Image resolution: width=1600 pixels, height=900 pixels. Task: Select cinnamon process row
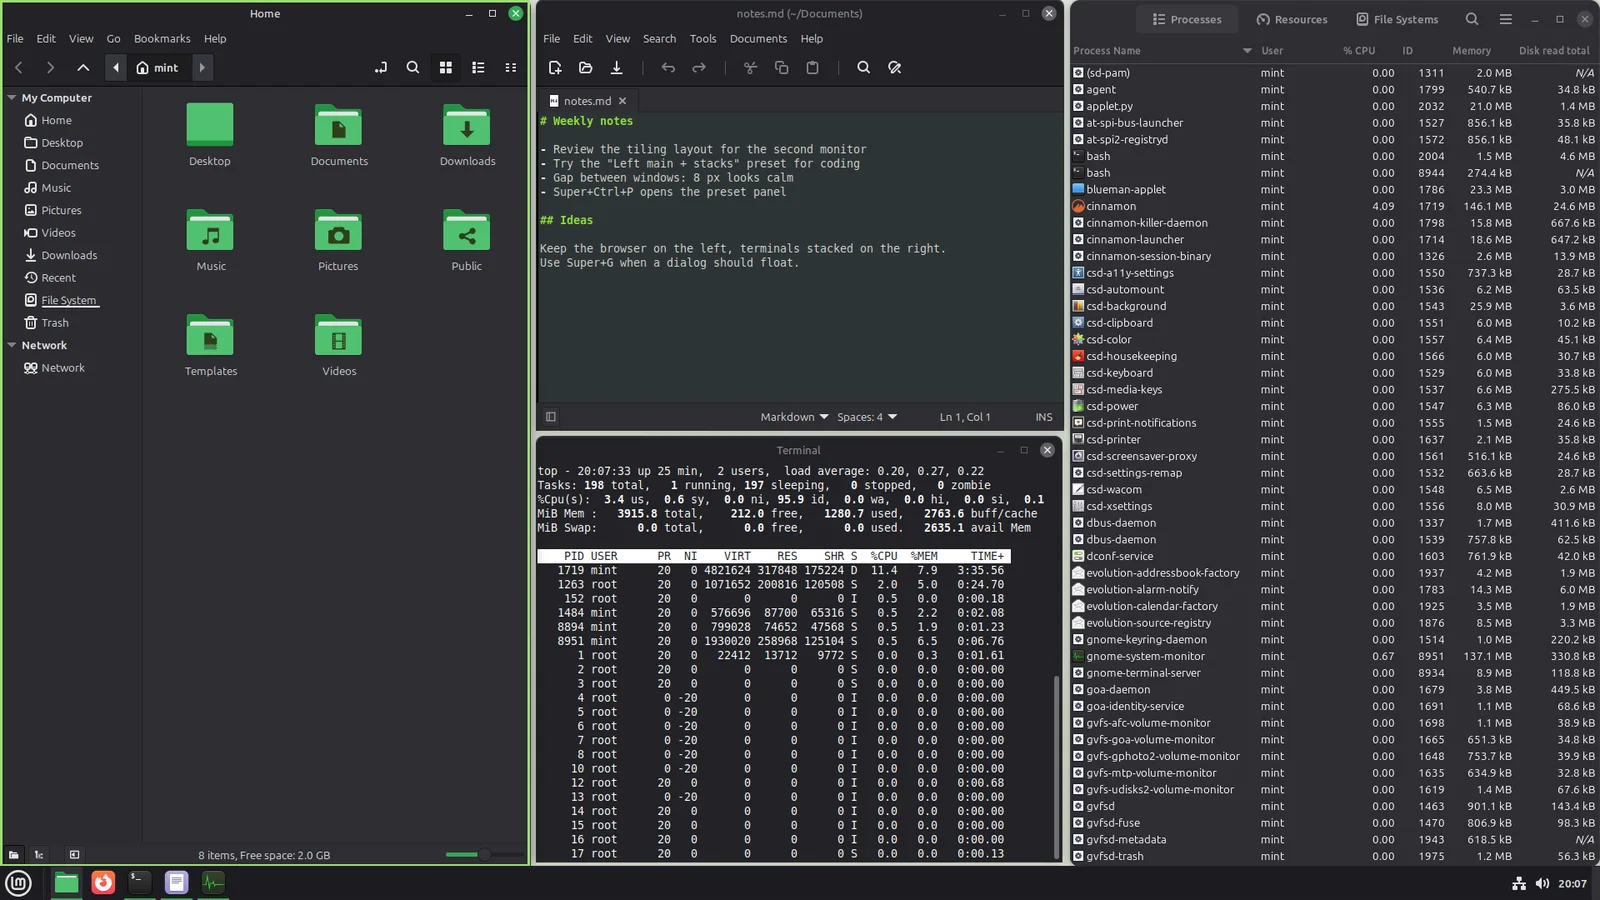click(x=1334, y=206)
